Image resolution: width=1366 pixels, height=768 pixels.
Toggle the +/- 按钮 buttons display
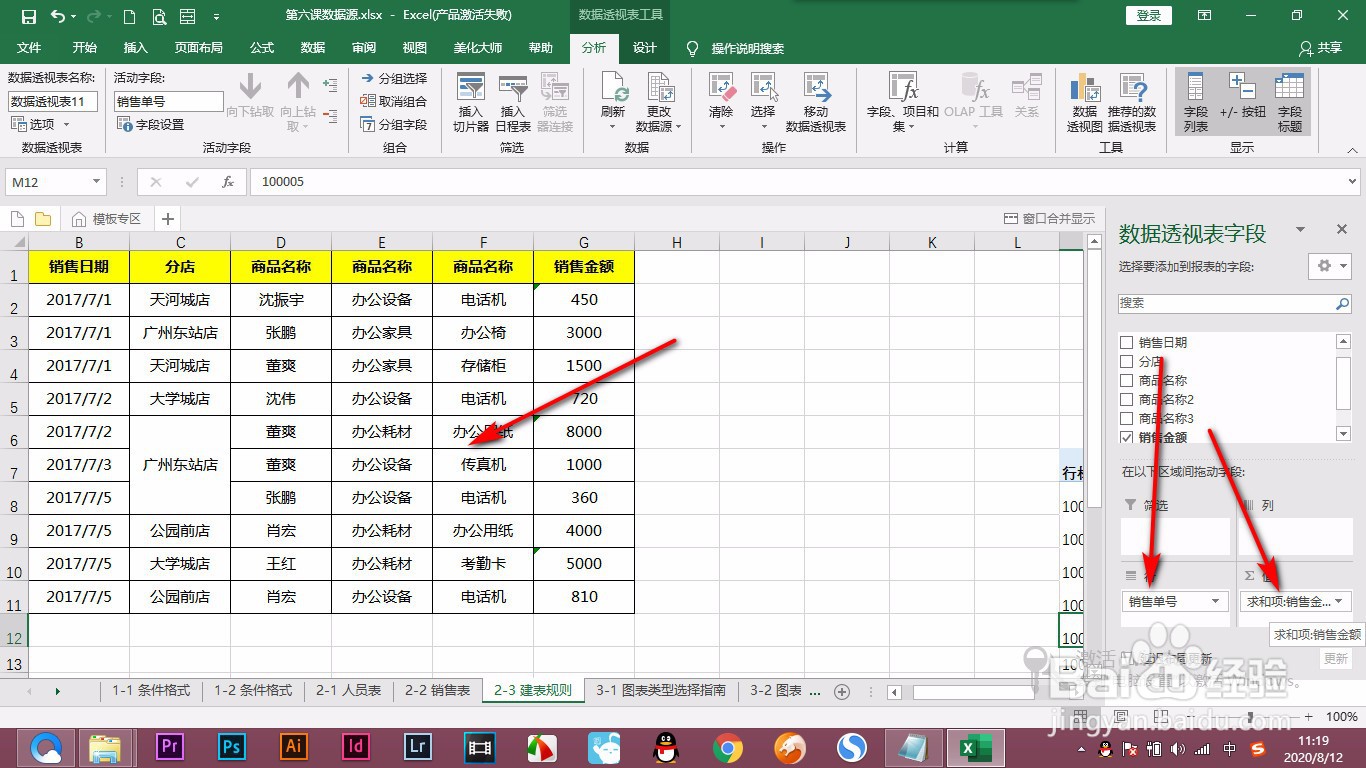click(x=1240, y=100)
